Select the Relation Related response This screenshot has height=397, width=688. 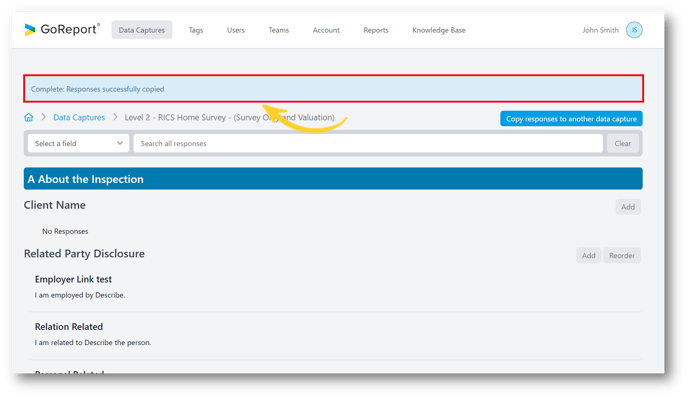point(69,326)
